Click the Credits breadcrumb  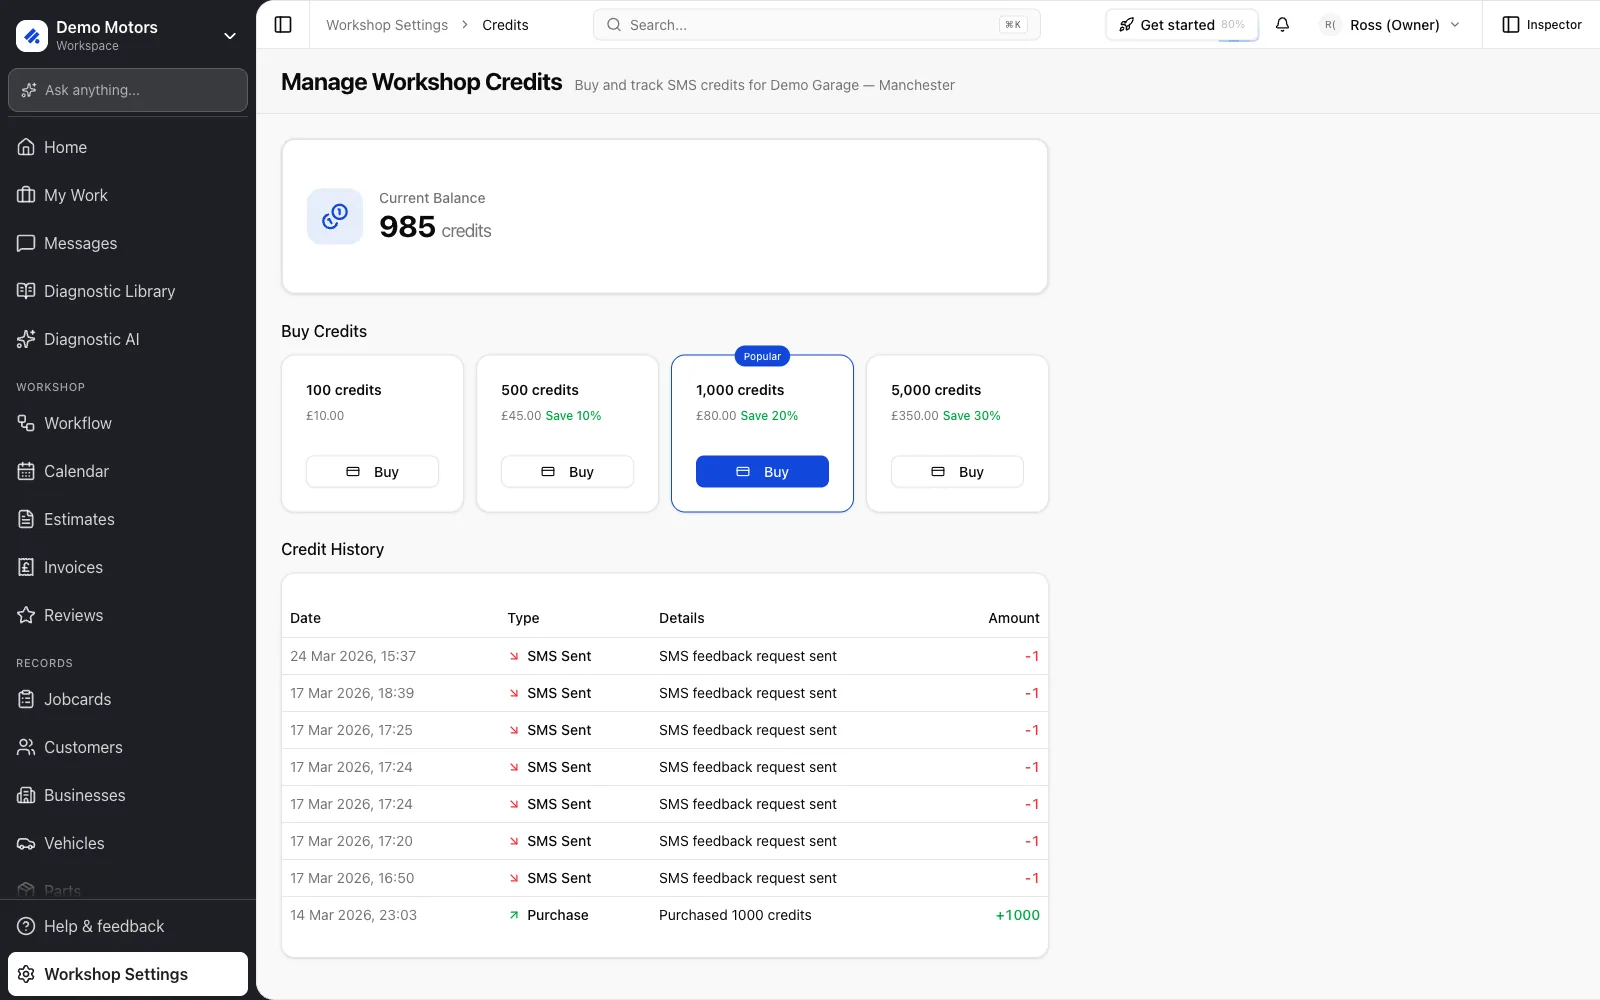click(505, 25)
